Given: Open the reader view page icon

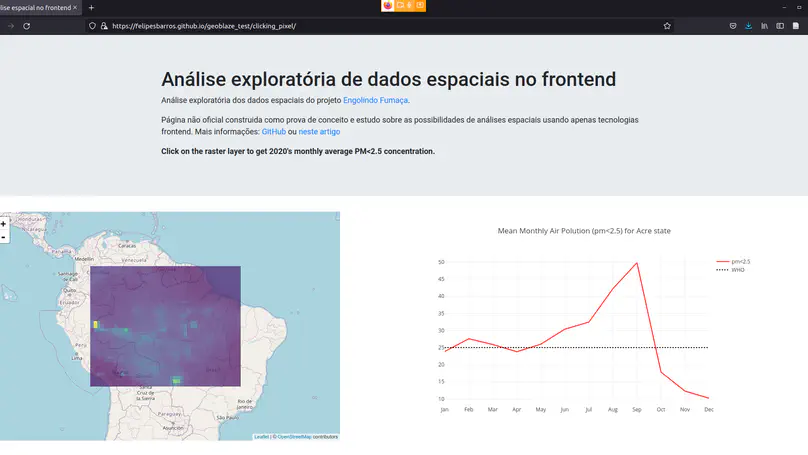Looking at the screenshot, I should [796, 26].
